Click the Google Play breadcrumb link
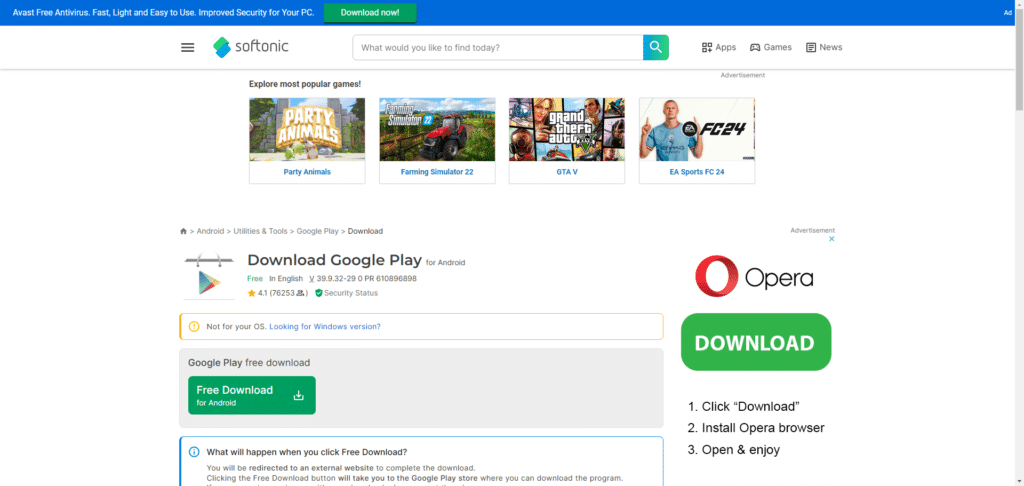The width and height of the screenshot is (1024, 486). [x=317, y=231]
